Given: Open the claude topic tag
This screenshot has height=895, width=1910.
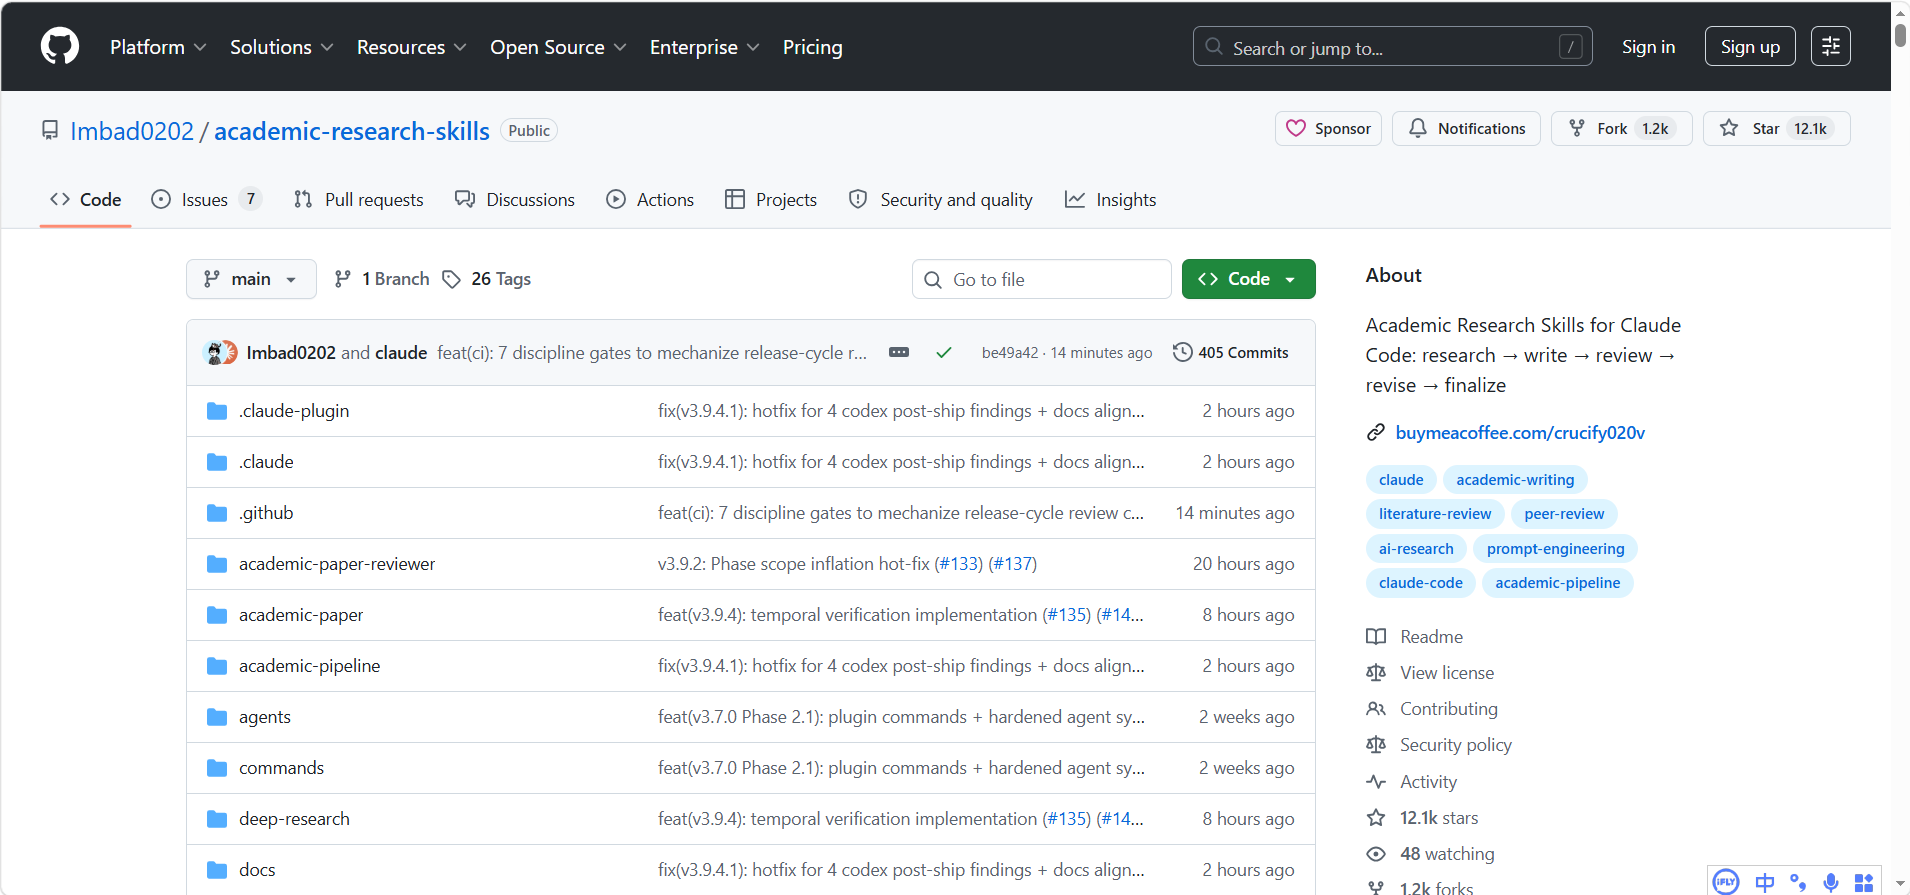Looking at the screenshot, I should (x=1401, y=480).
